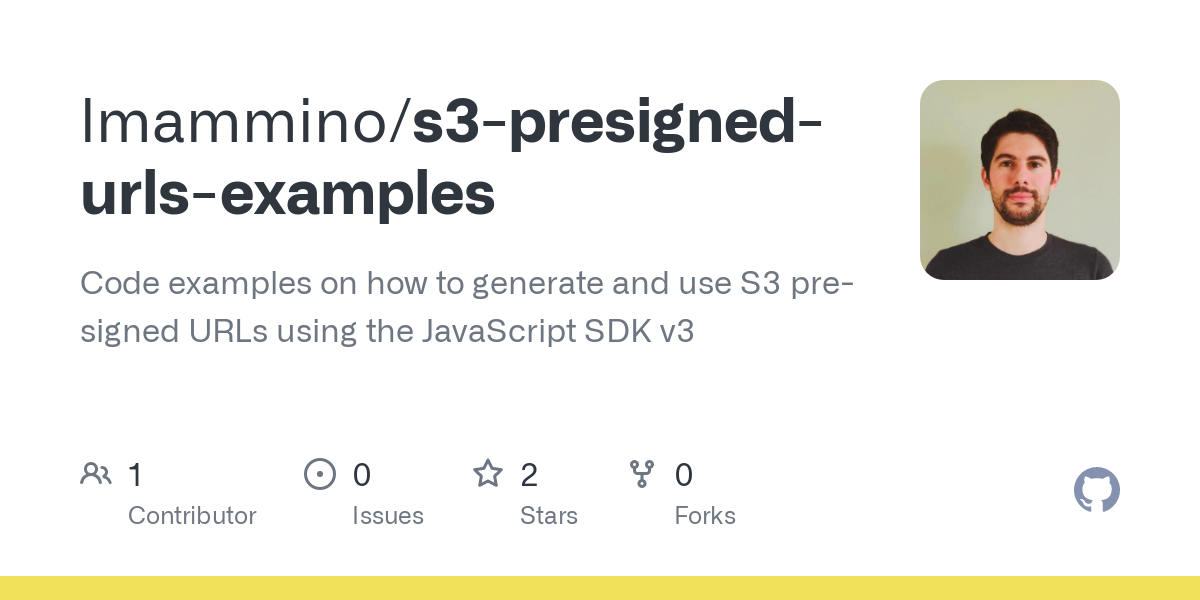Select the "Stars" label

(549, 516)
